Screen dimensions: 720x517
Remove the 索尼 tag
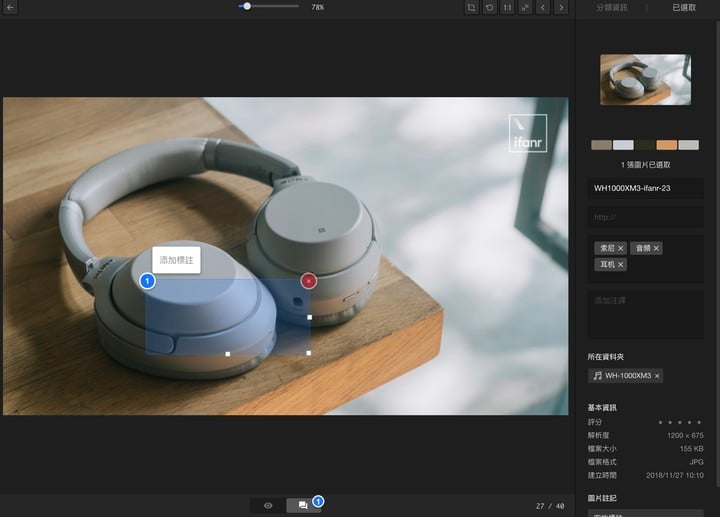(x=621, y=248)
